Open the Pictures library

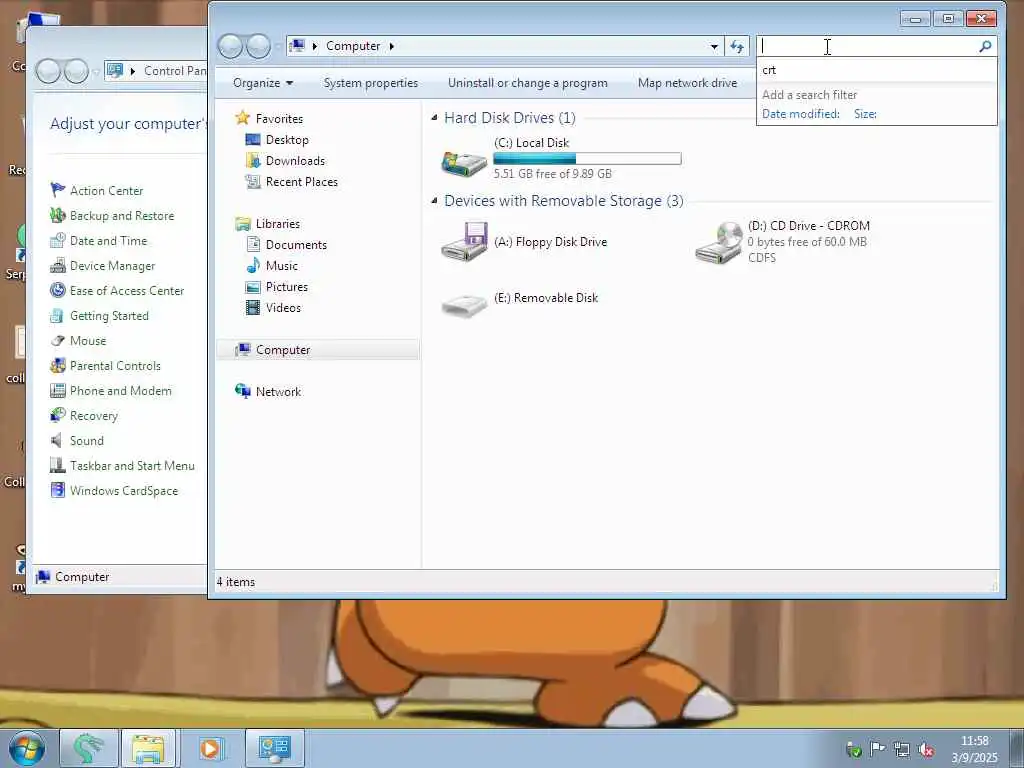(287, 287)
